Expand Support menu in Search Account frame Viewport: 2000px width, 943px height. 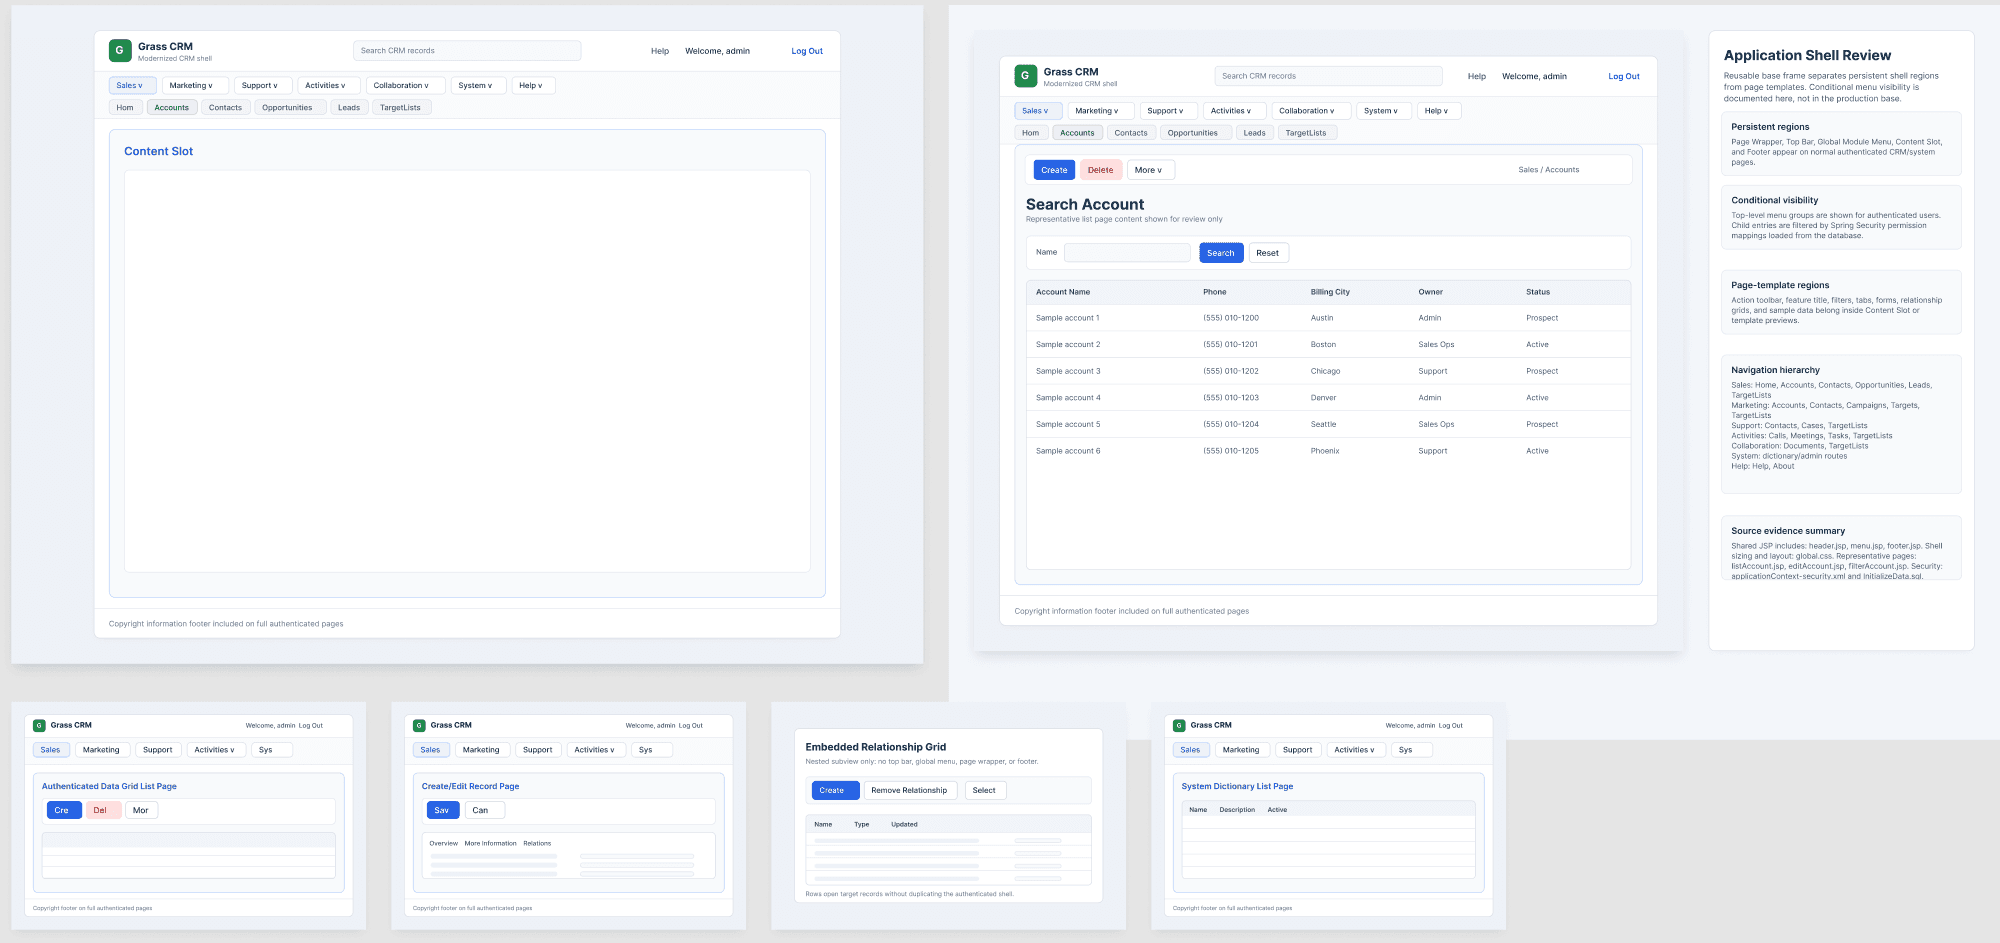tap(1168, 111)
